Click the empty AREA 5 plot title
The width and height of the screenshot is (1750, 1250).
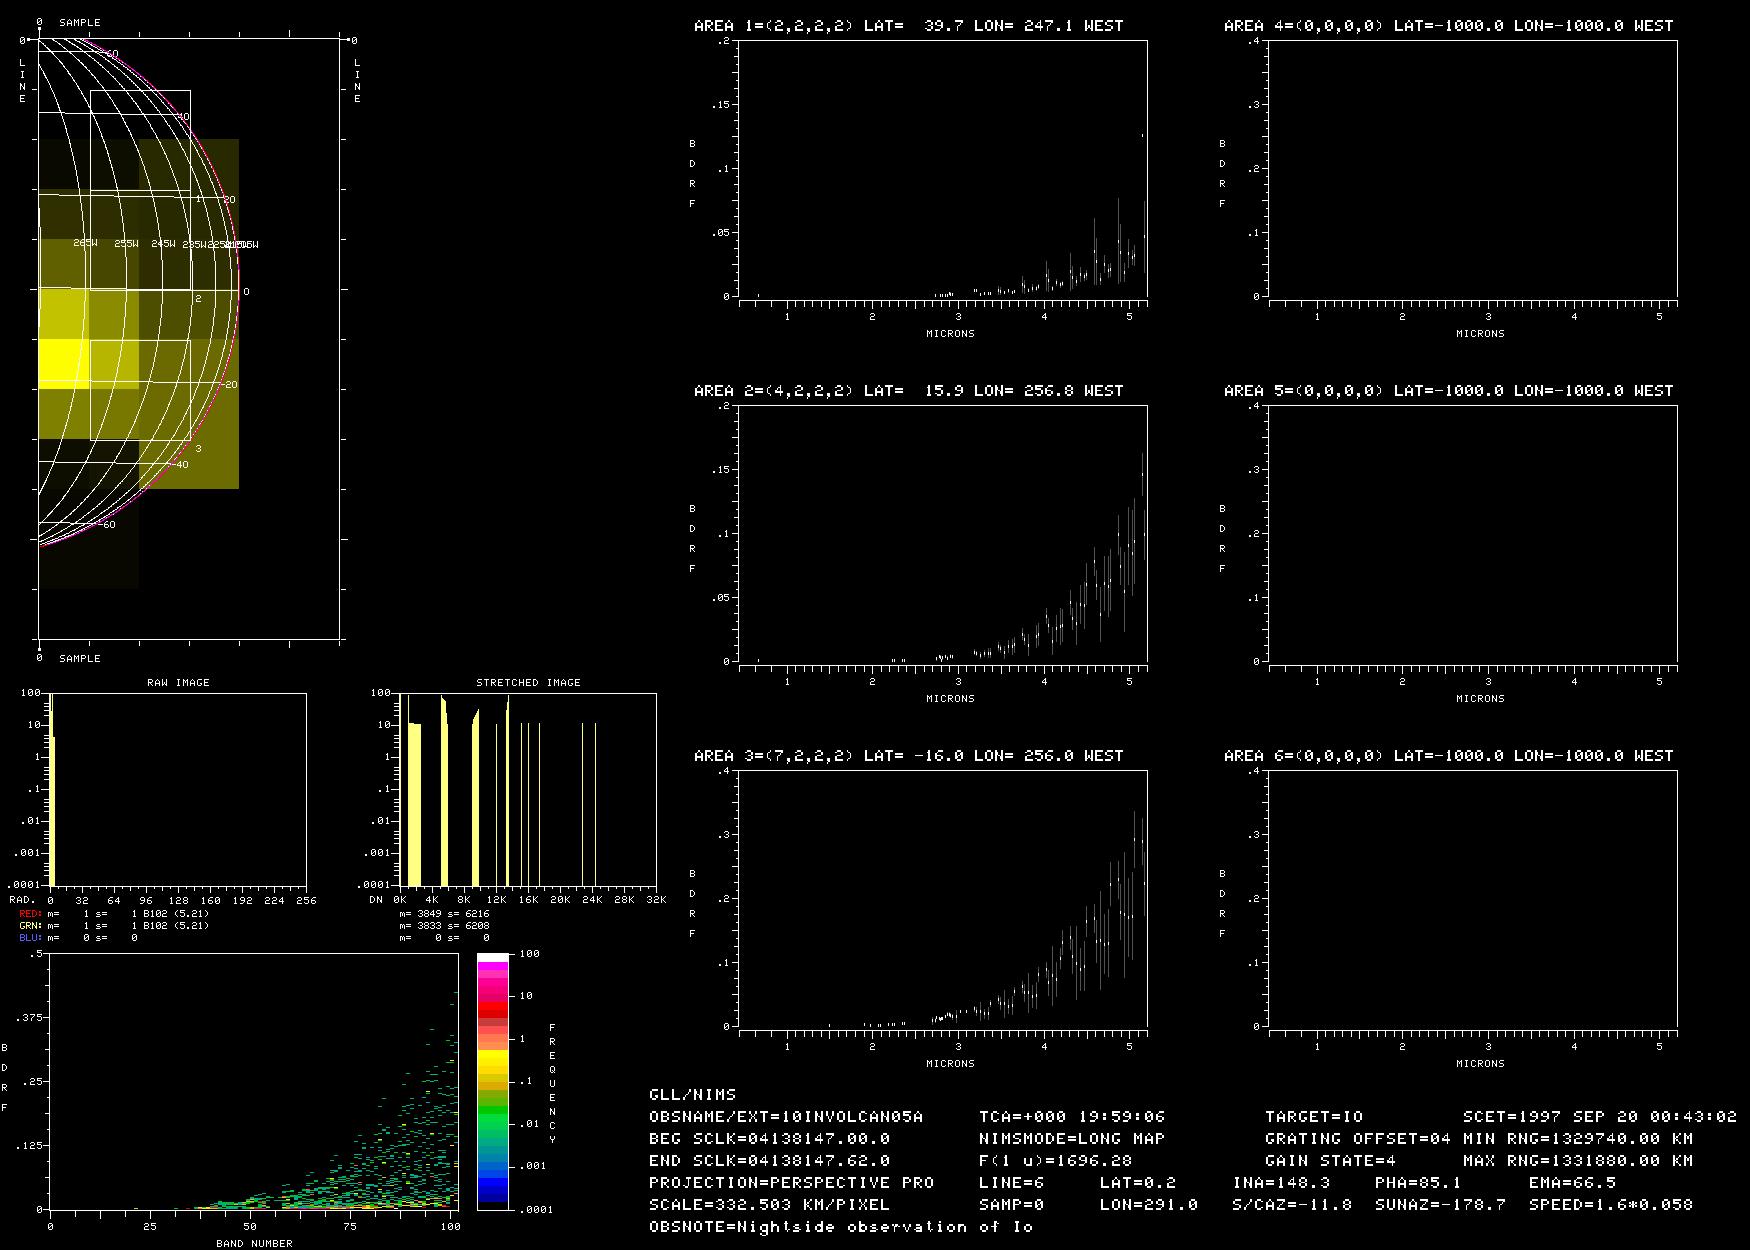(1448, 391)
